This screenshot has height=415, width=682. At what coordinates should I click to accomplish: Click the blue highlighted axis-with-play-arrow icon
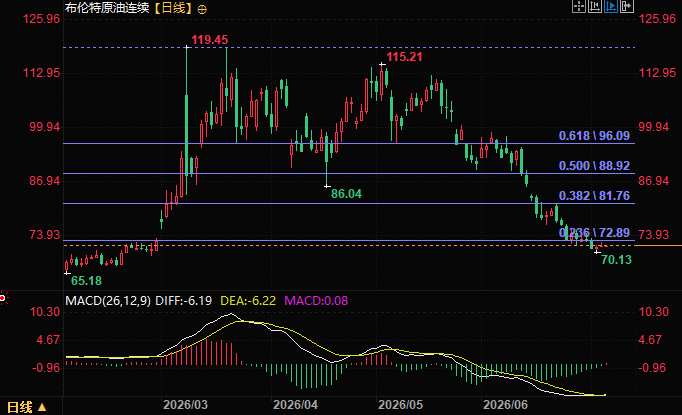point(611,6)
